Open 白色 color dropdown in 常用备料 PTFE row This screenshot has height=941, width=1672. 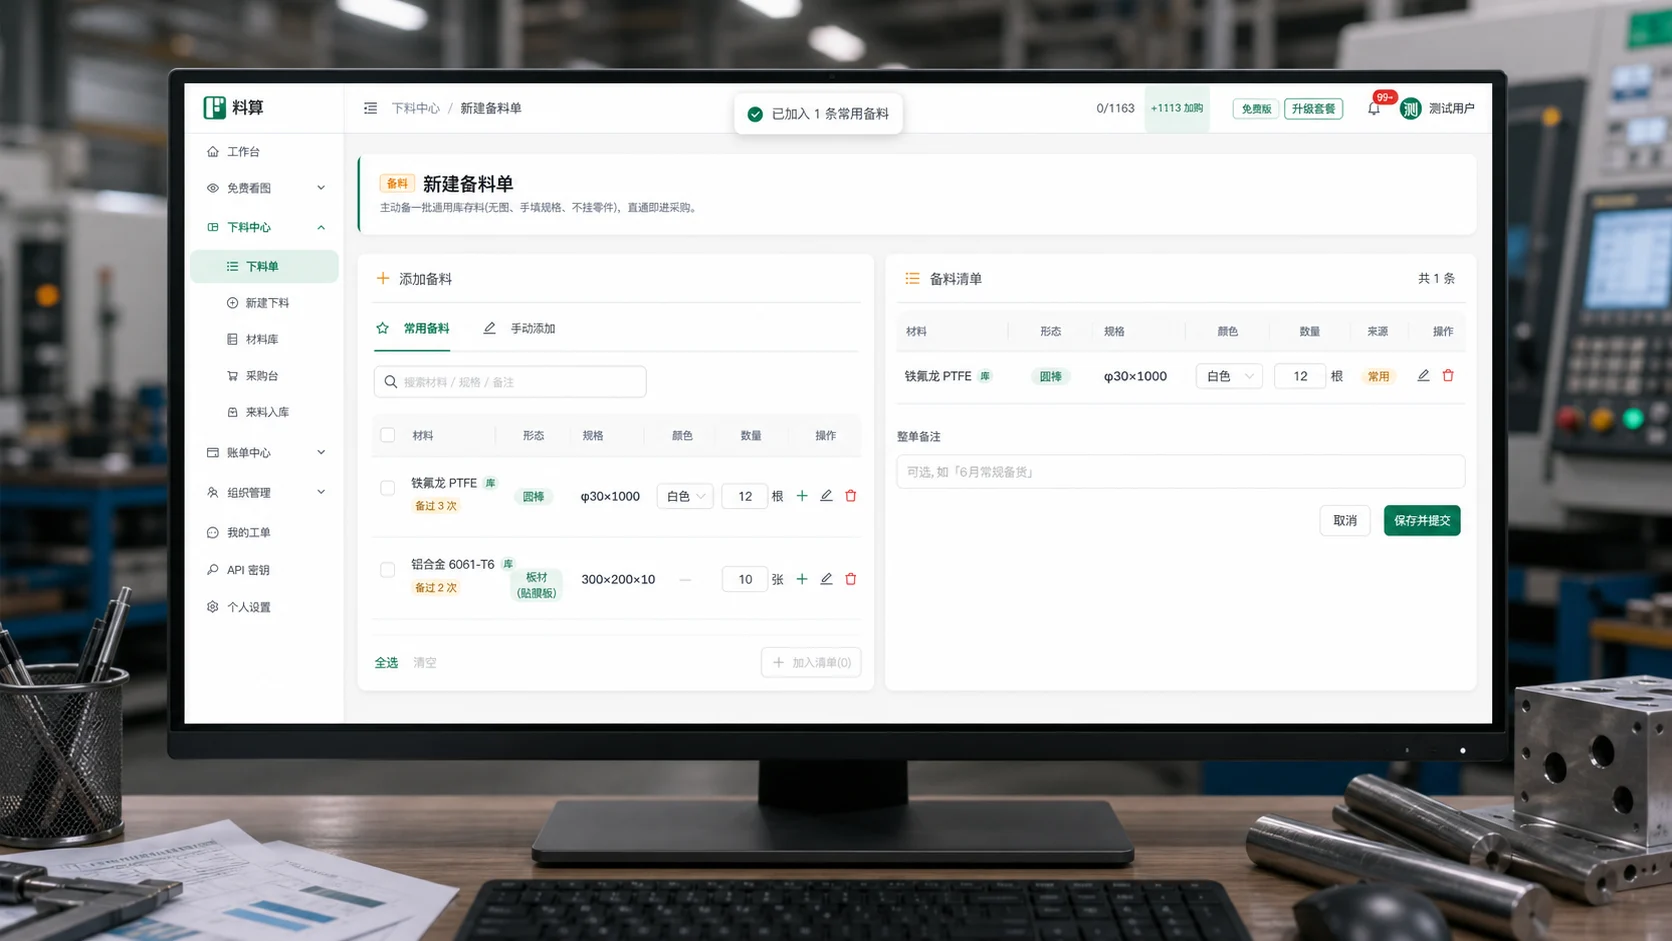click(685, 496)
